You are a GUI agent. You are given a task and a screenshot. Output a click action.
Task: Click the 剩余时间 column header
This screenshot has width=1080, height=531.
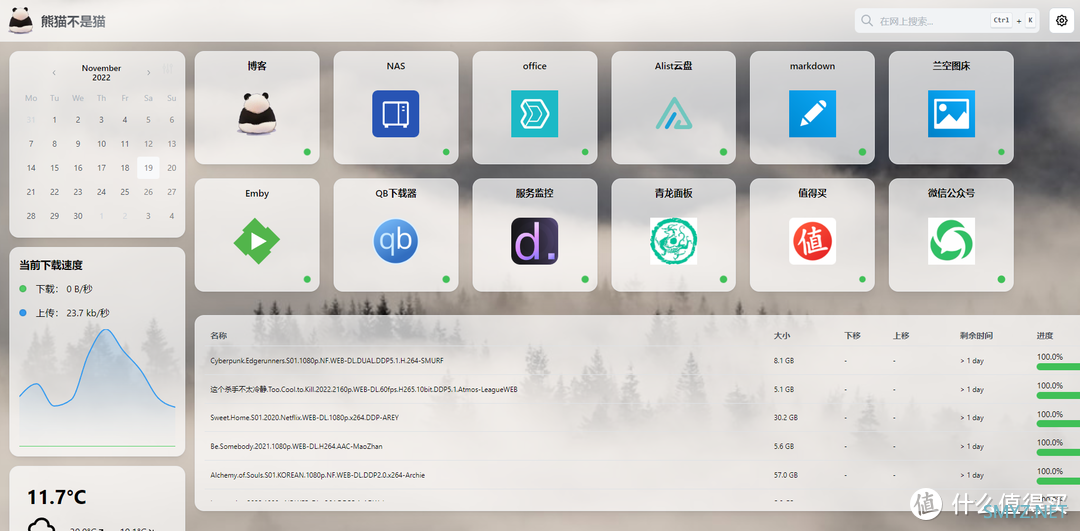tap(977, 335)
